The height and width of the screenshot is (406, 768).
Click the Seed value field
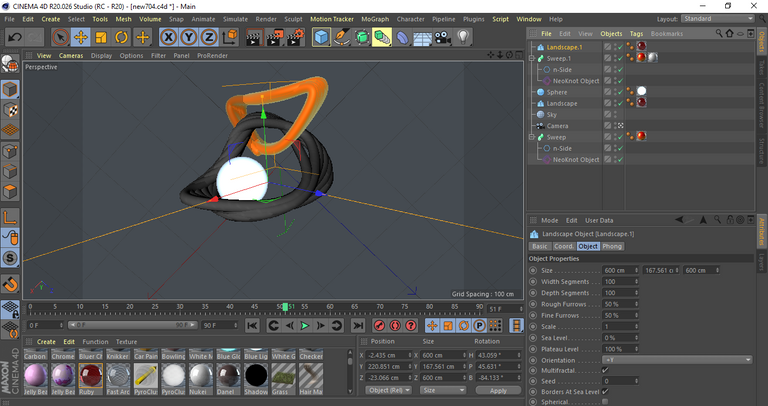pyautogui.click(x=620, y=381)
